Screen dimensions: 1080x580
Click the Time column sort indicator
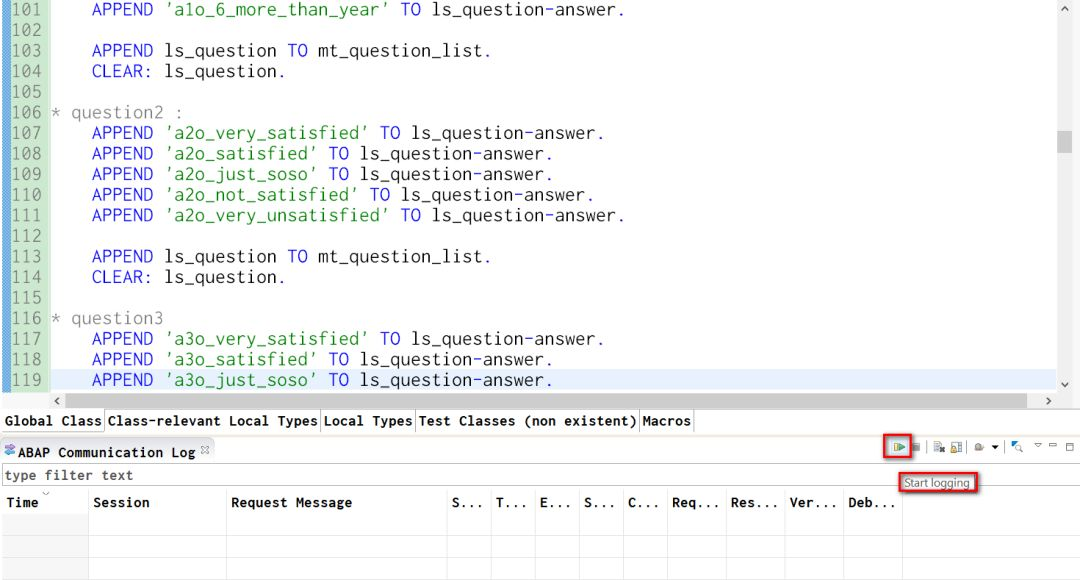tap(46, 493)
